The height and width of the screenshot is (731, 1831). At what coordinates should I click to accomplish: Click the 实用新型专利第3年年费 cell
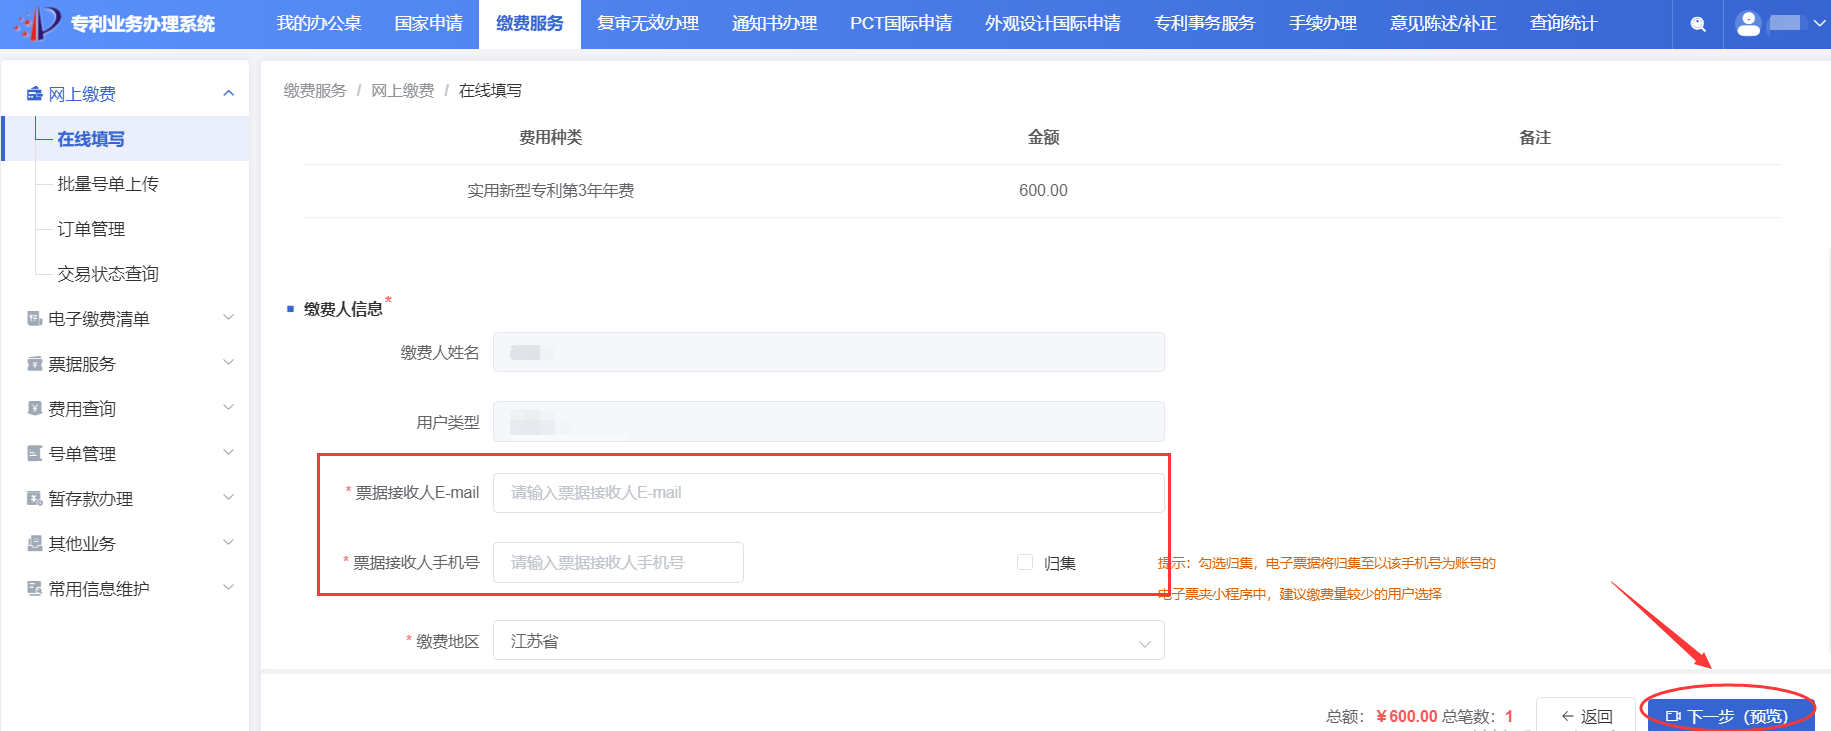coord(551,190)
